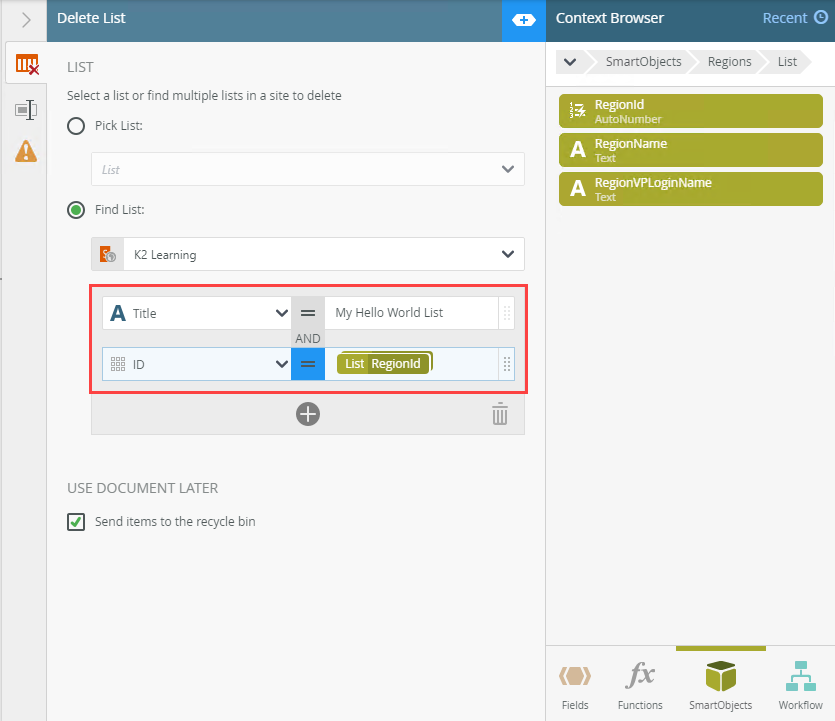Viewport: 835px width, 721px height.
Task: Select the Pick List radio button
Action: tap(76, 126)
